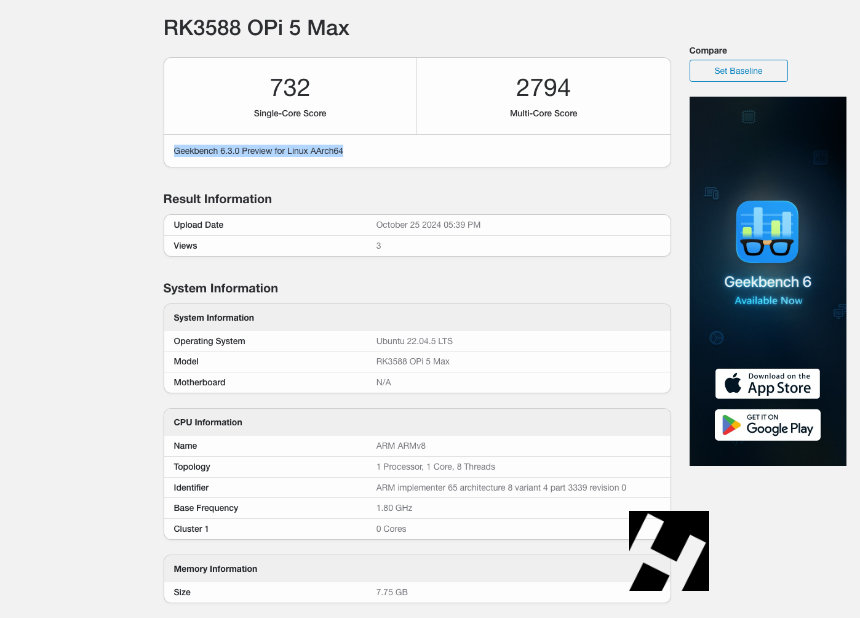
Task: Click the CPU Name label
Action: (185, 446)
